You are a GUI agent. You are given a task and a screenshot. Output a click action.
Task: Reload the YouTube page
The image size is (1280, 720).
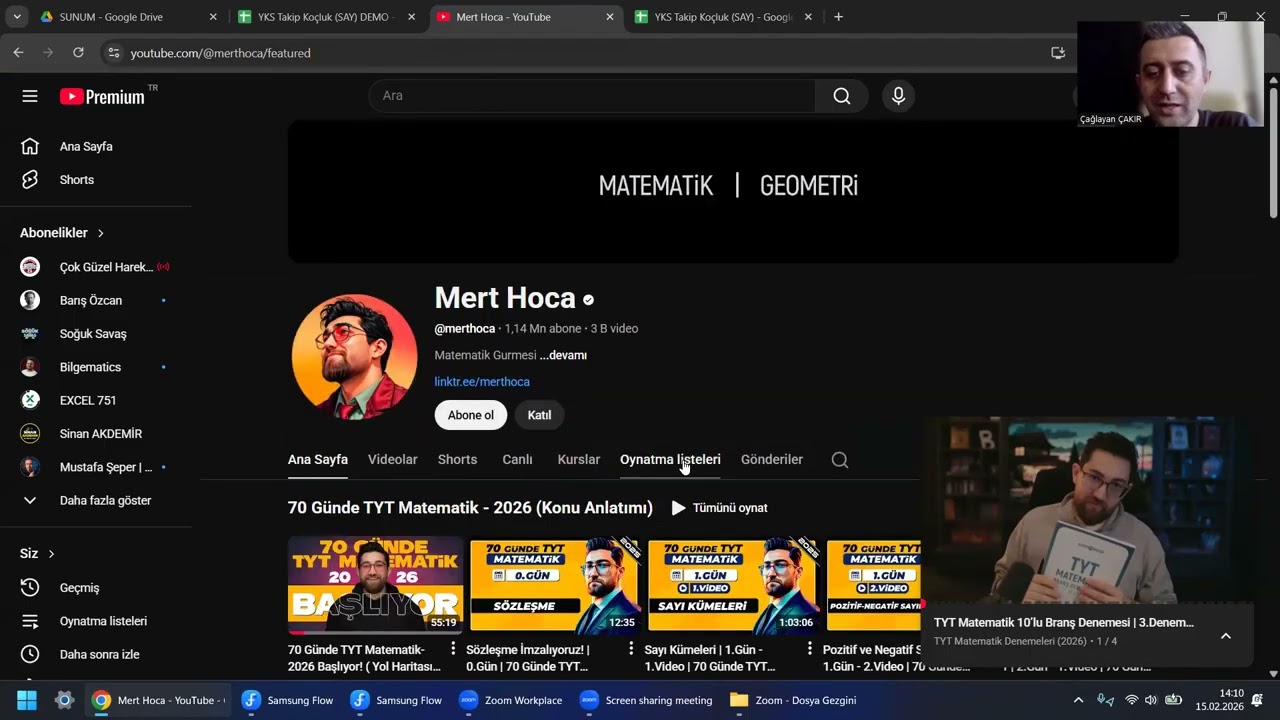pos(78,53)
